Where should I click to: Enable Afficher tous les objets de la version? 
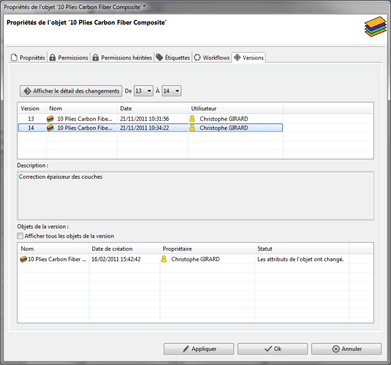pos(20,236)
